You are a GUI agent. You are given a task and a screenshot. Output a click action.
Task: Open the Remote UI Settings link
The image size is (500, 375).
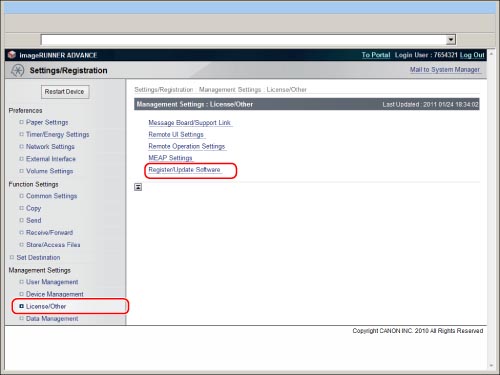pos(176,134)
